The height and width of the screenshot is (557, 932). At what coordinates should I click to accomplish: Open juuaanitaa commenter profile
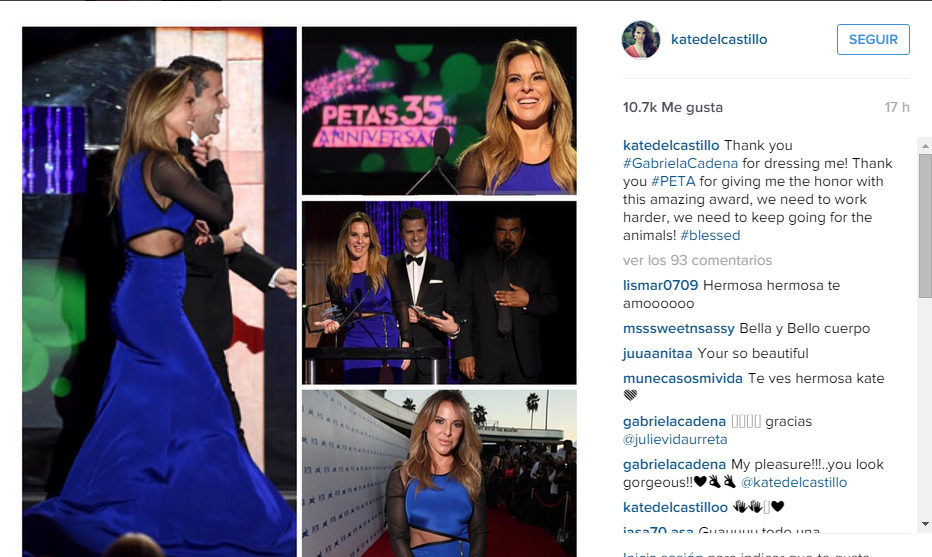657,354
